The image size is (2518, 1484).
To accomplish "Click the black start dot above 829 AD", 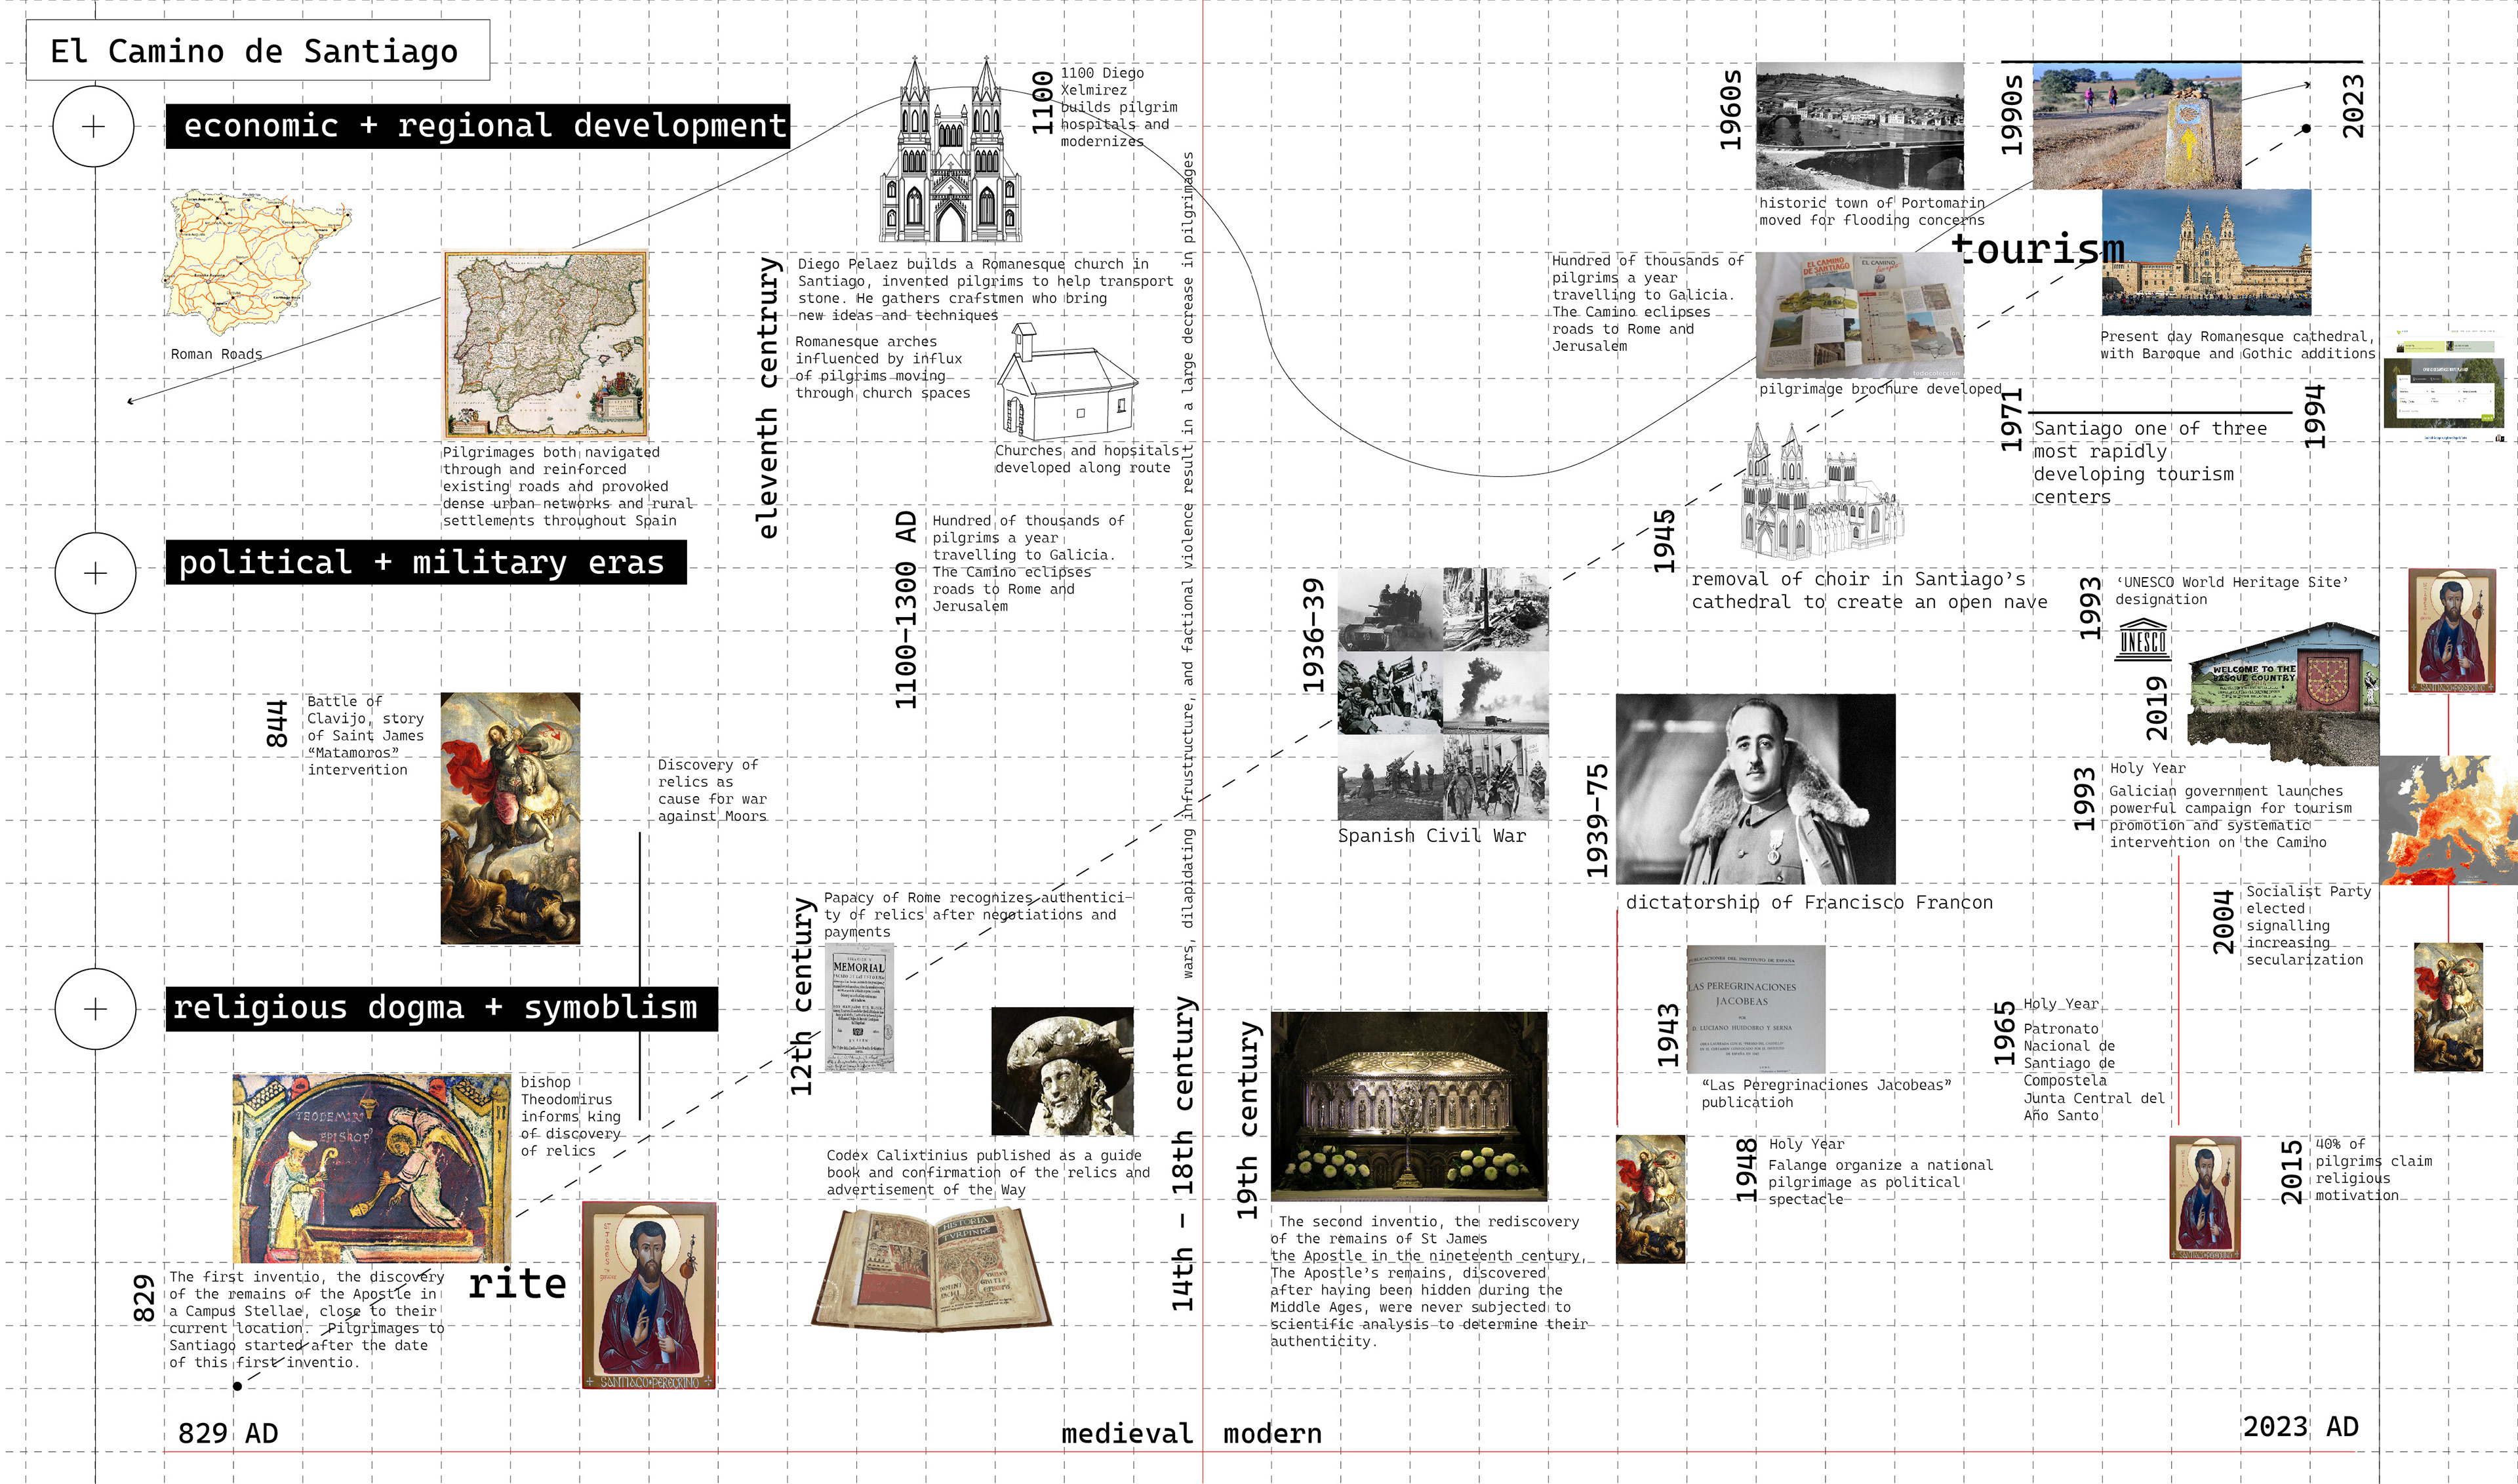I will pyautogui.click(x=237, y=1386).
